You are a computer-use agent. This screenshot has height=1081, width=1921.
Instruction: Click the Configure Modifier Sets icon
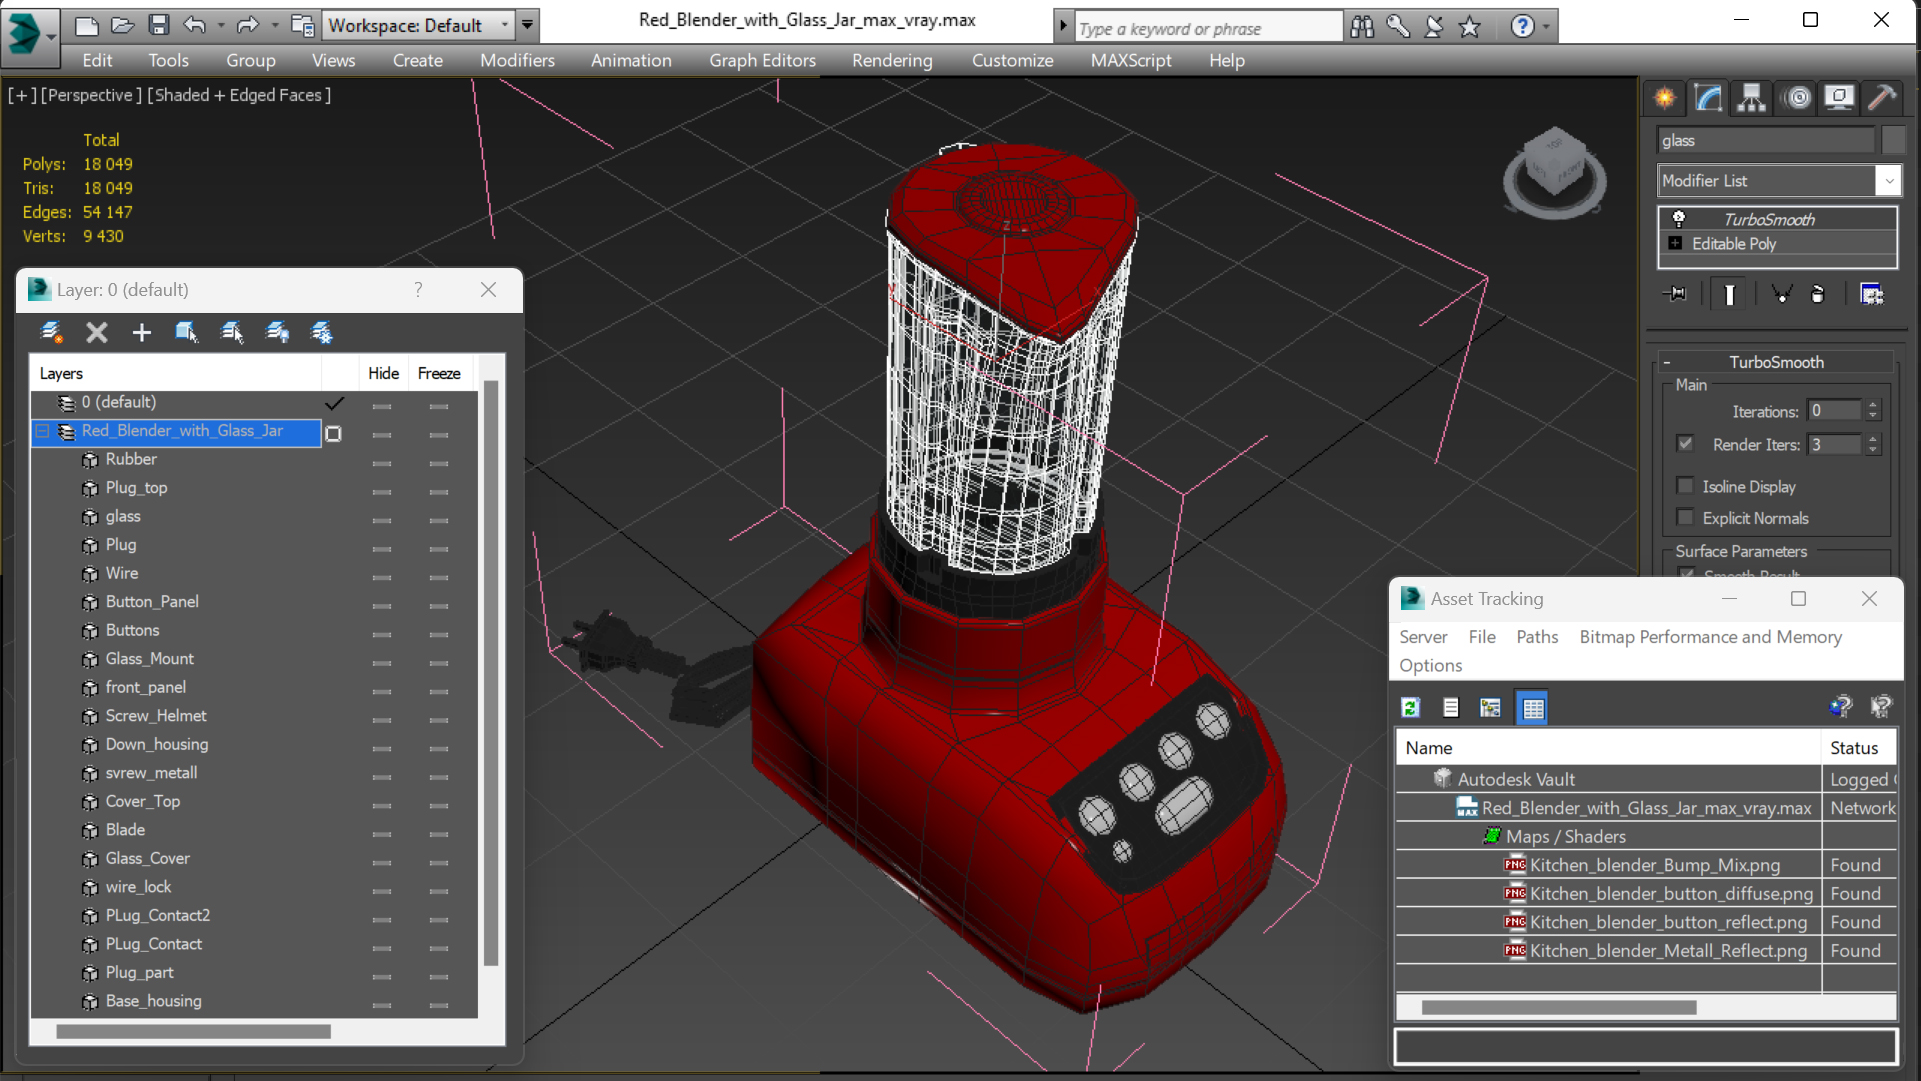click(1871, 294)
